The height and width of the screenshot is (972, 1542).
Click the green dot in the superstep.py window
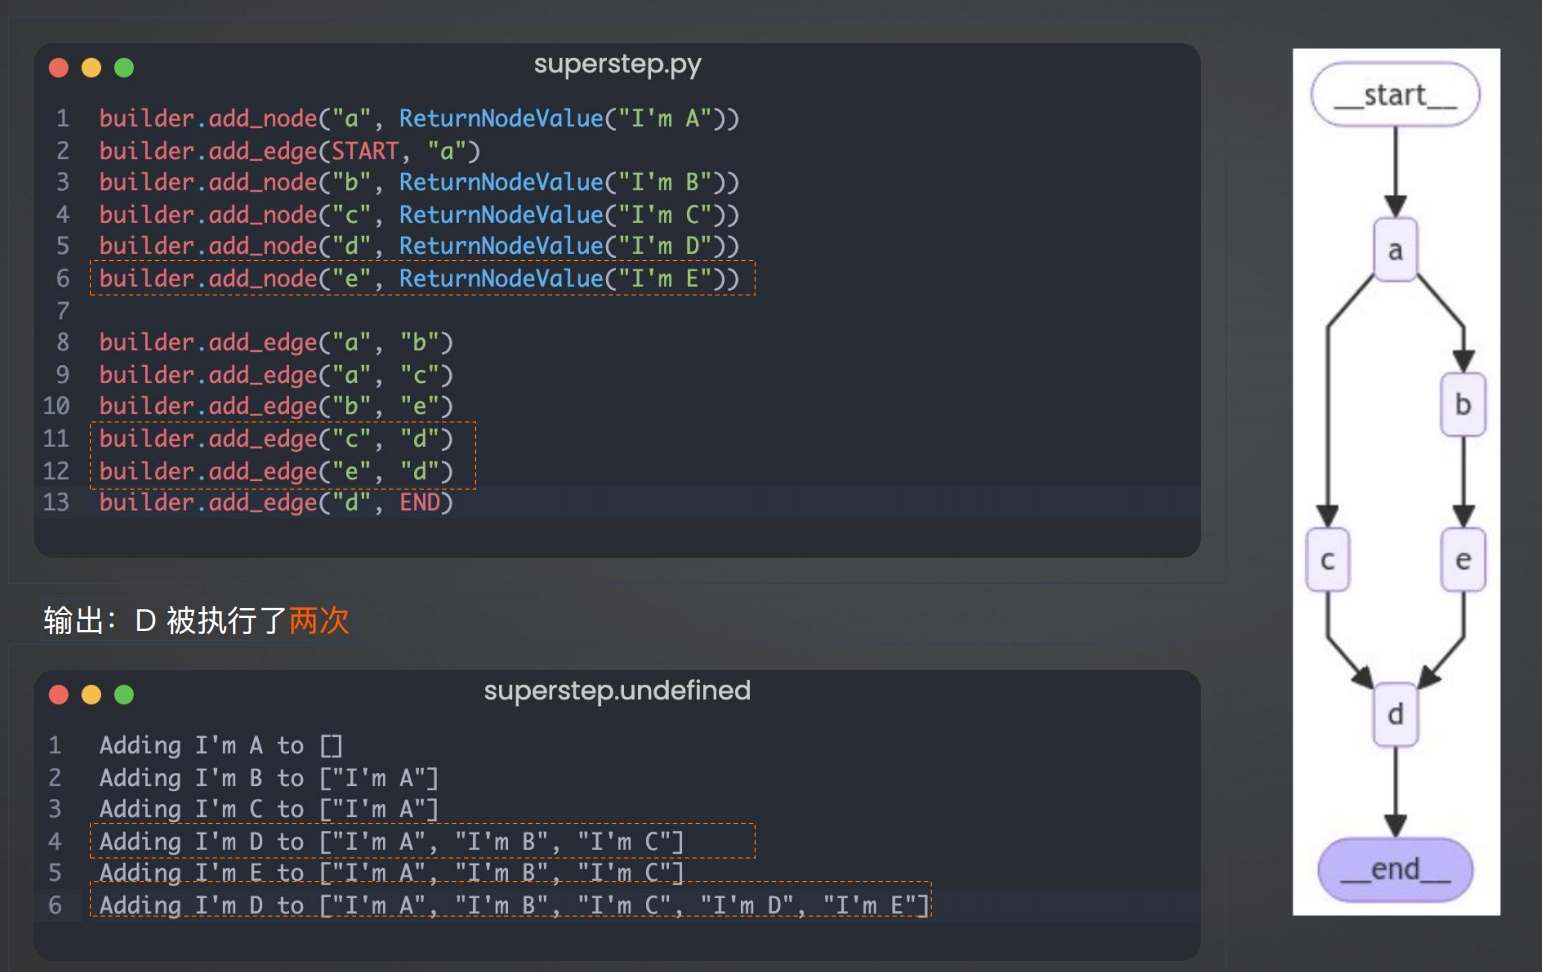pos(124,67)
